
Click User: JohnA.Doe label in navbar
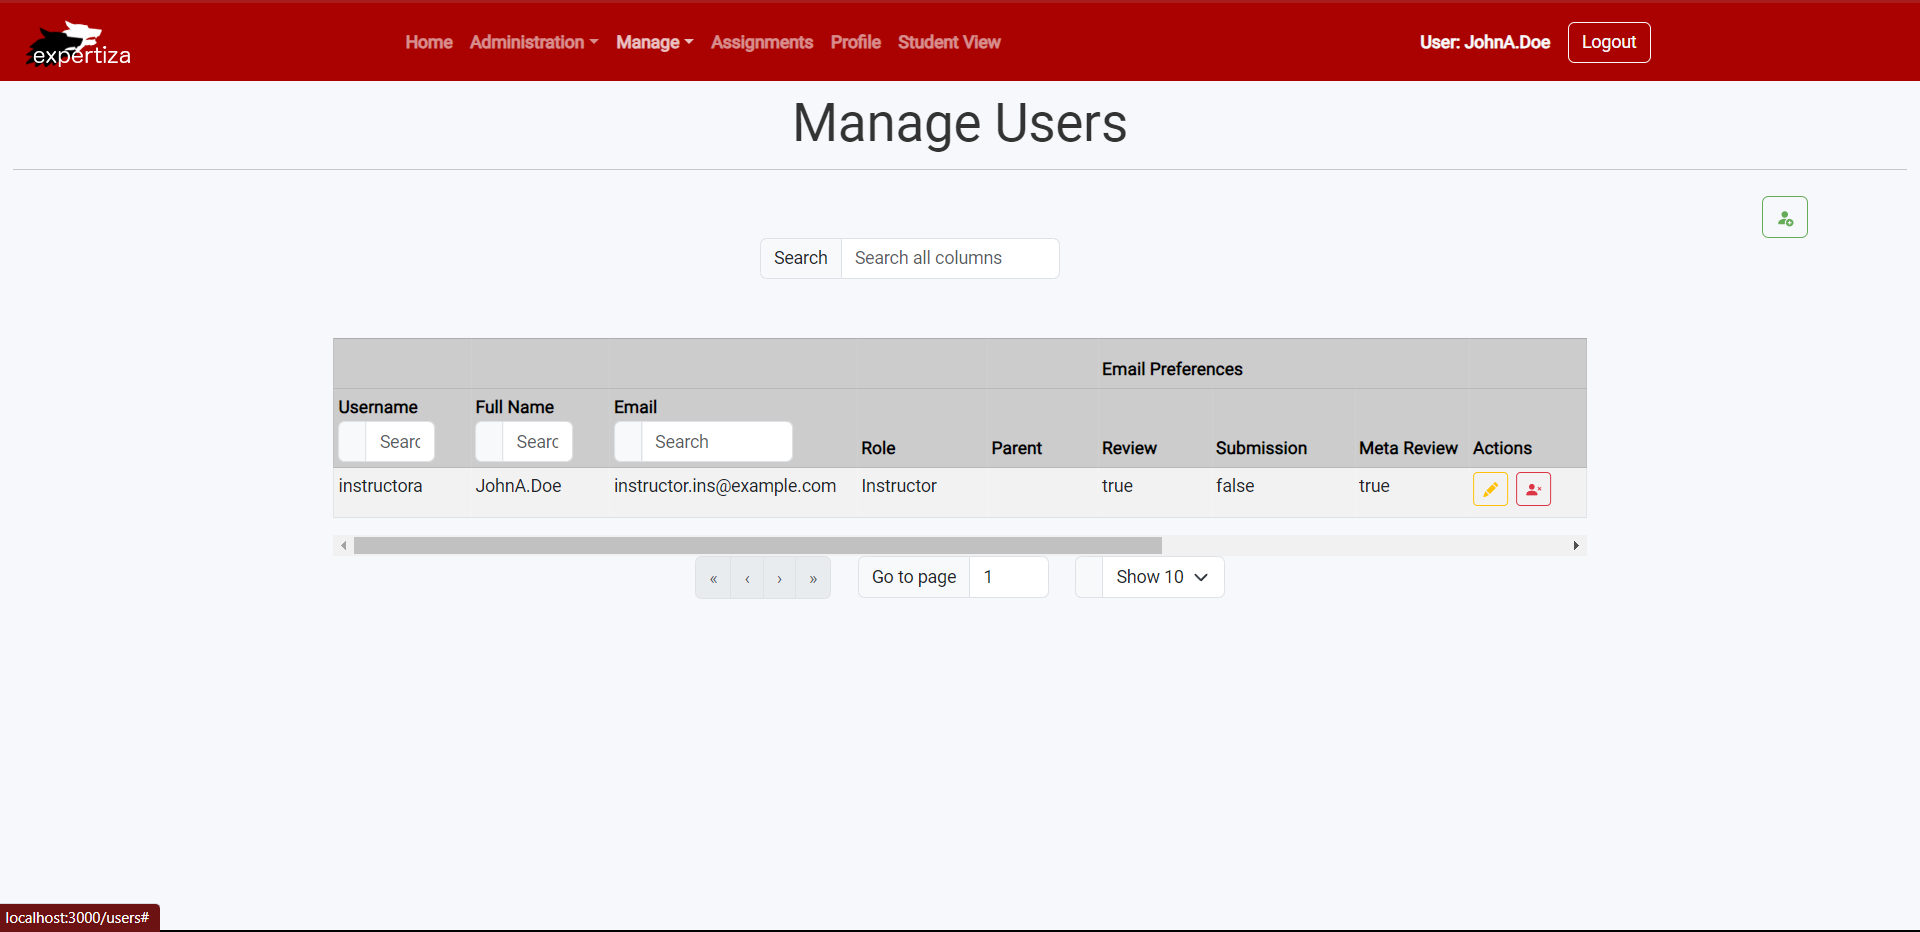[x=1485, y=42]
